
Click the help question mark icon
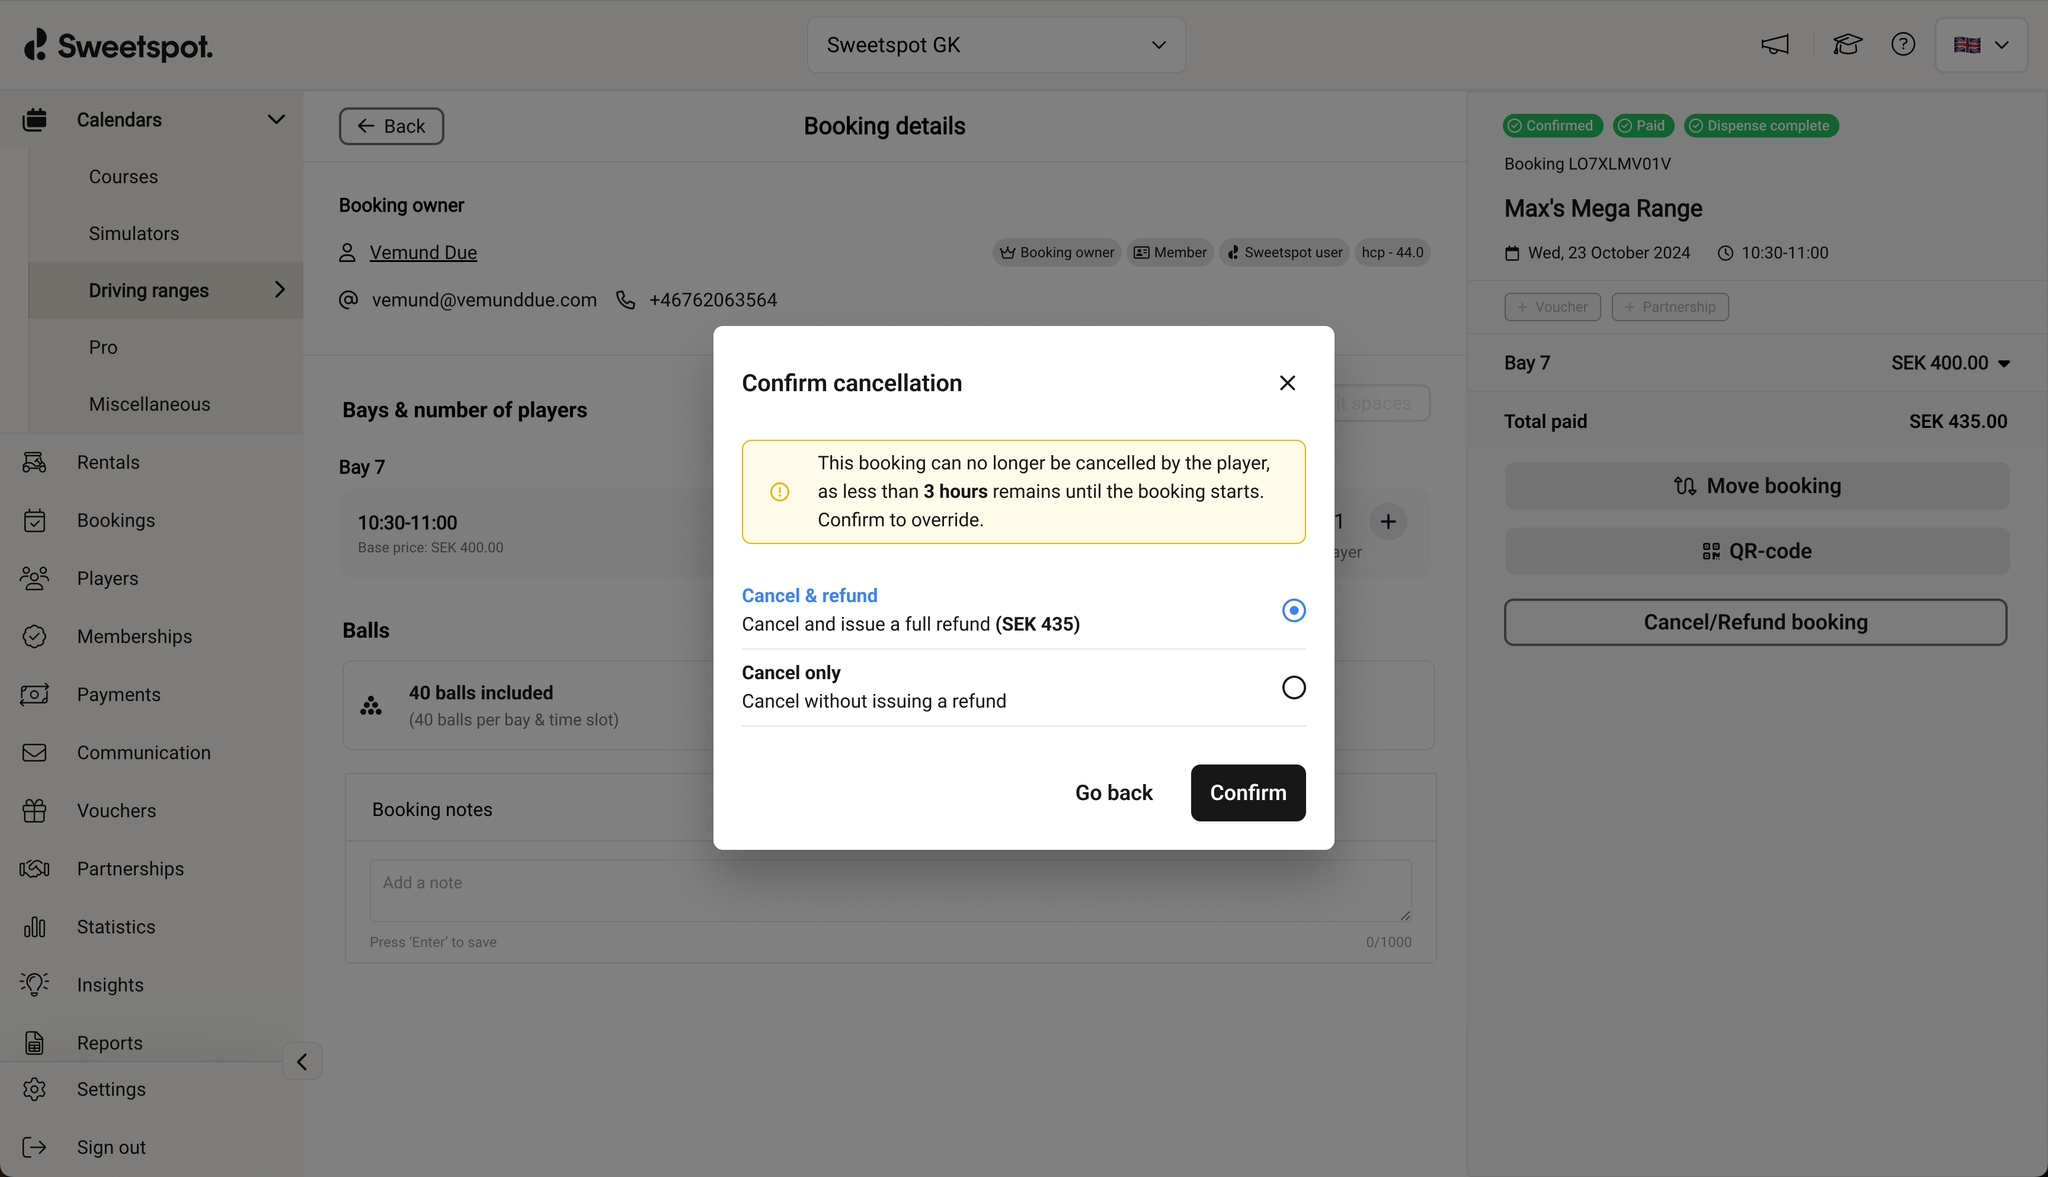point(1903,45)
